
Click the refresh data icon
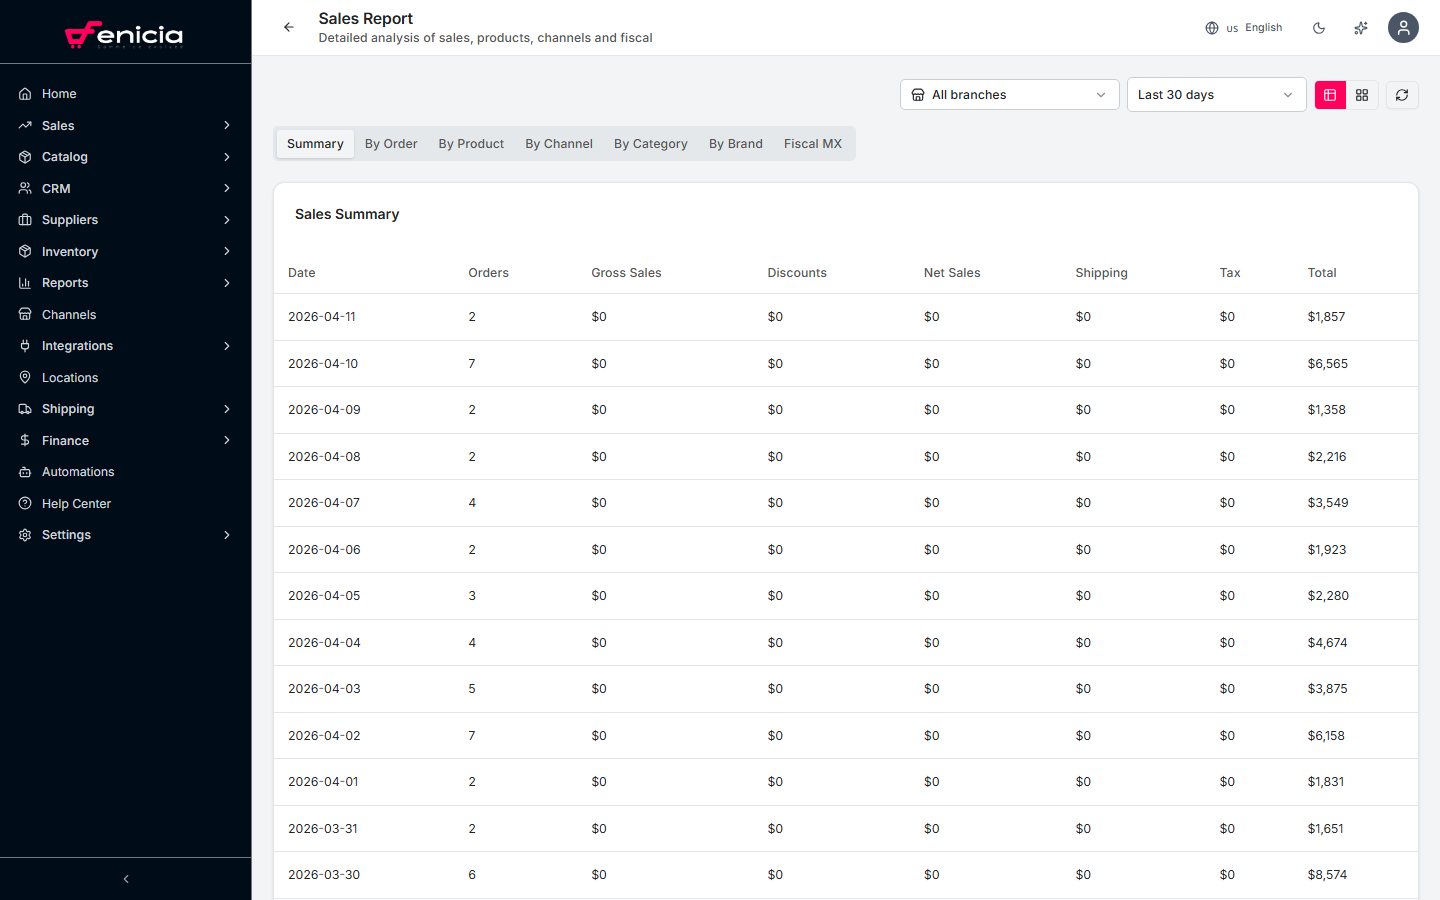(1402, 94)
